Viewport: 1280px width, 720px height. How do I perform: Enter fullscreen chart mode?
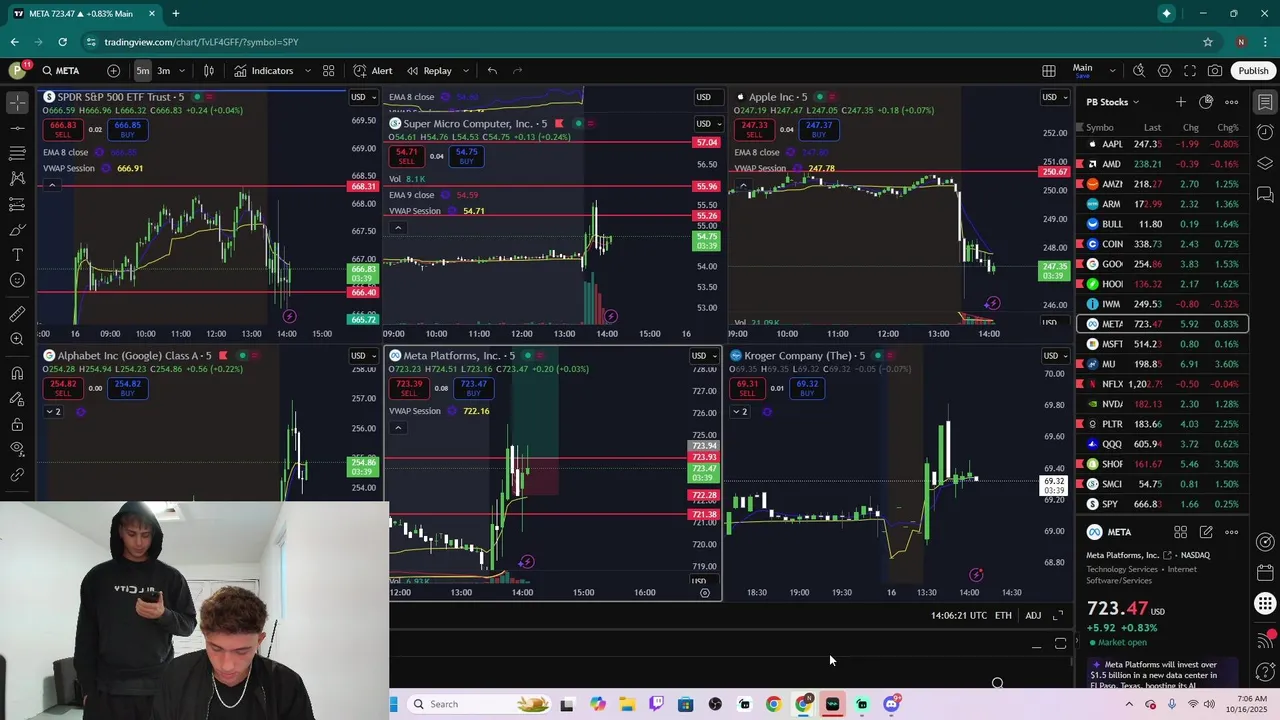tap(1190, 71)
